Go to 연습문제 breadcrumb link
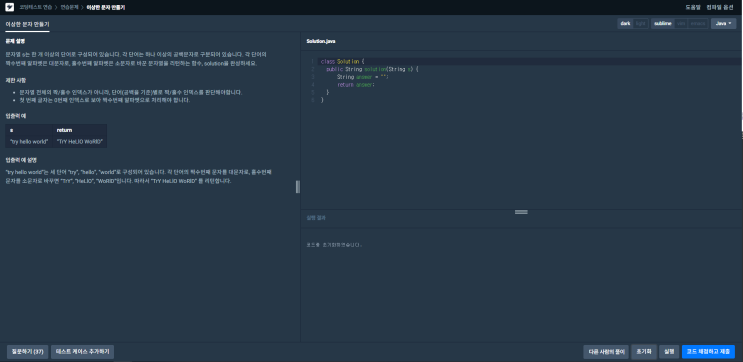Screen dimensions: 743x362 [69, 8]
